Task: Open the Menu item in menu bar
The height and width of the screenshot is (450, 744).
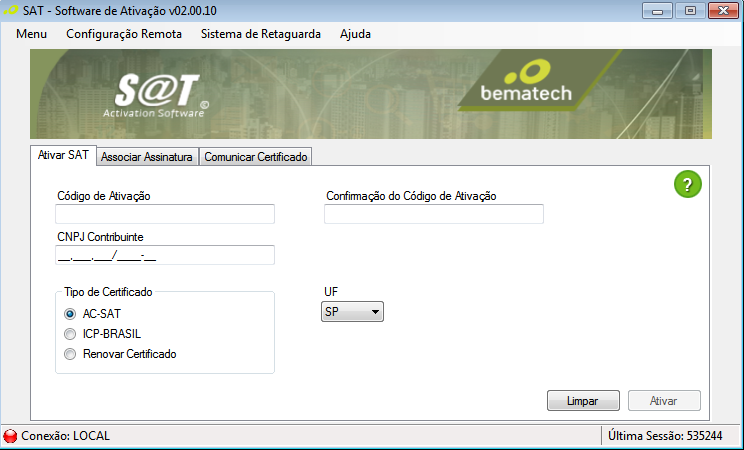Action: coord(32,33)
